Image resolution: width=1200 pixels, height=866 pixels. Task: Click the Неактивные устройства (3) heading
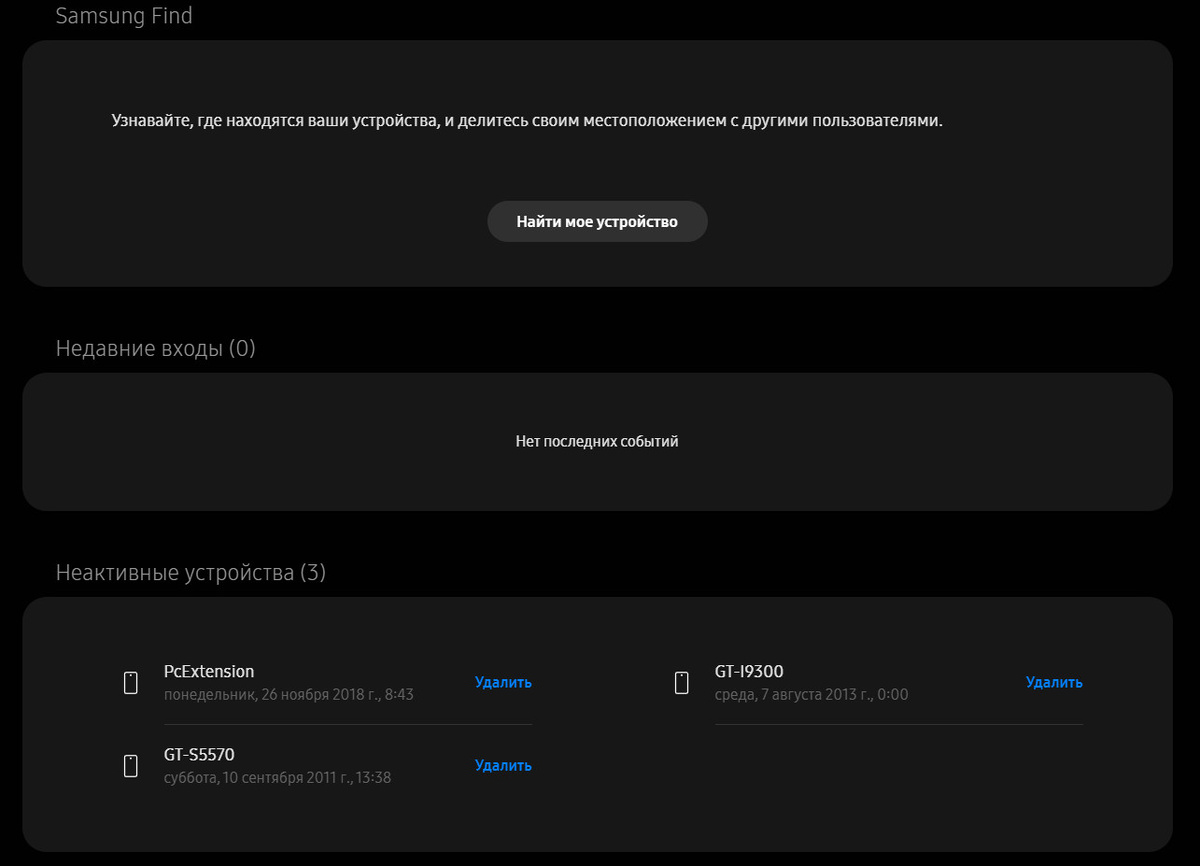(191, 572)
